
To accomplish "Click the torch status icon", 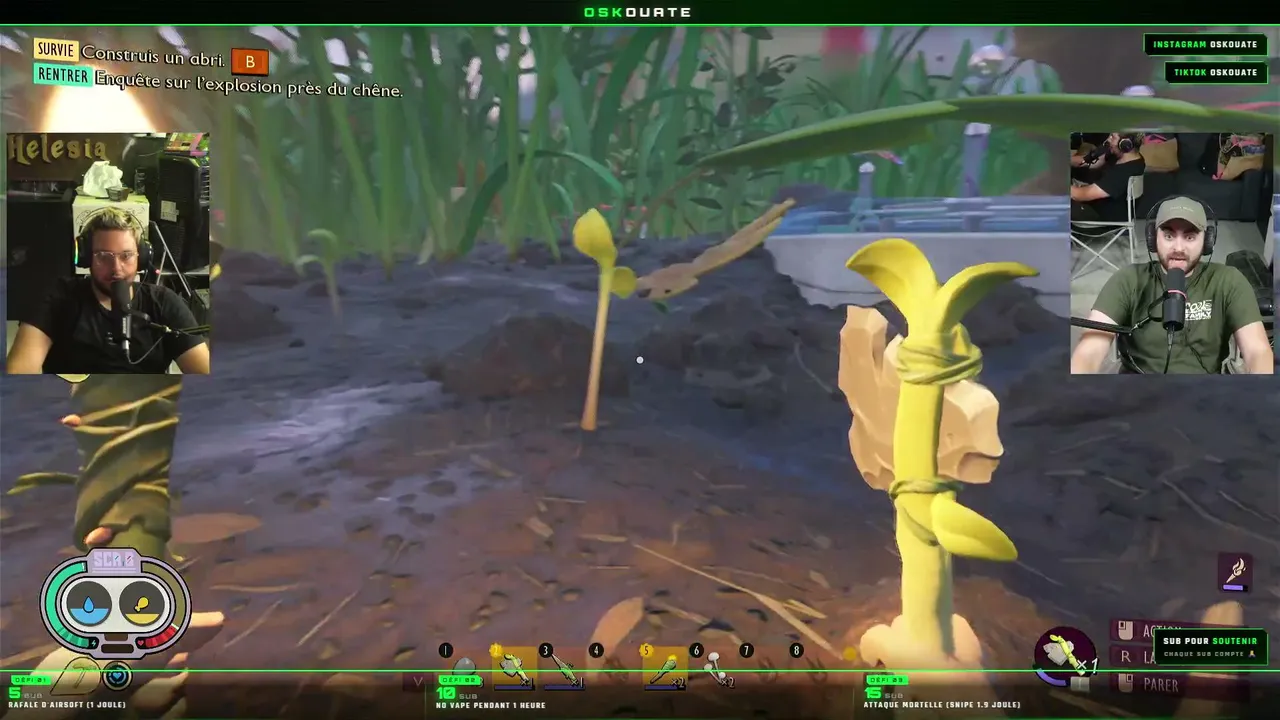I will (1234, 570).
